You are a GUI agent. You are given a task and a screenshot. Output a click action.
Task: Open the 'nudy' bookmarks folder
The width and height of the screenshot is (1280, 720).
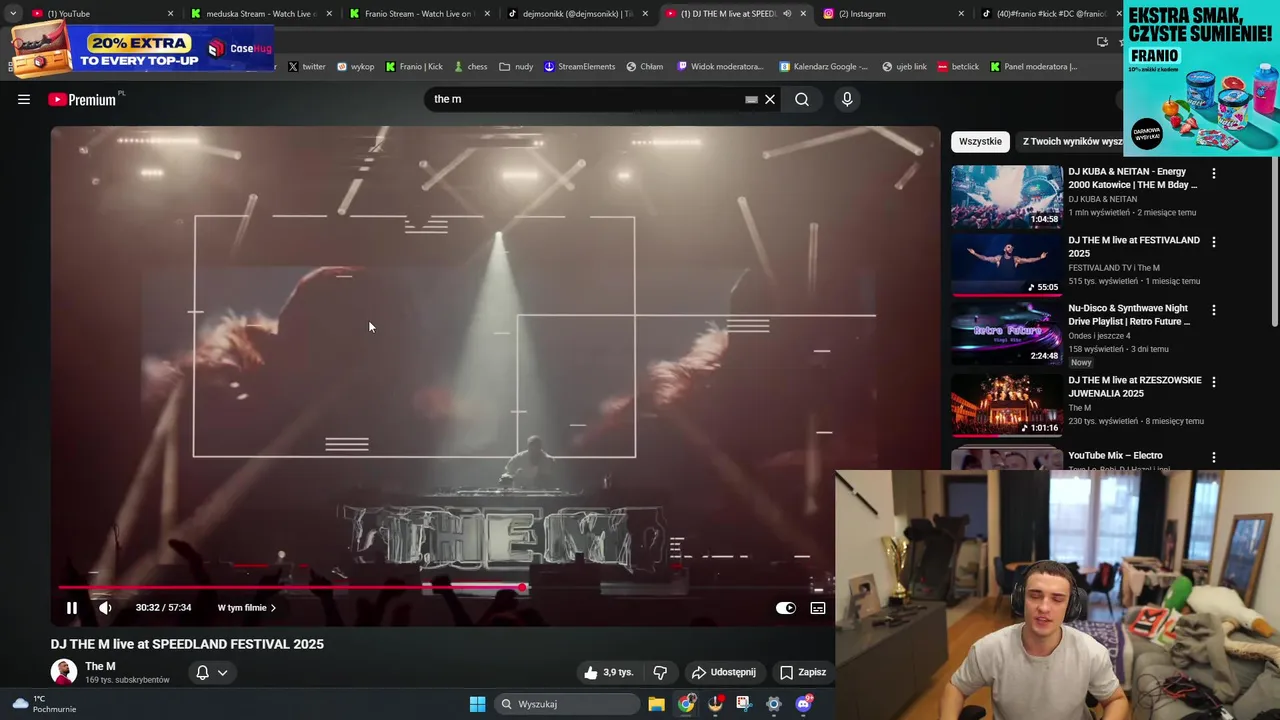[516, 67]
